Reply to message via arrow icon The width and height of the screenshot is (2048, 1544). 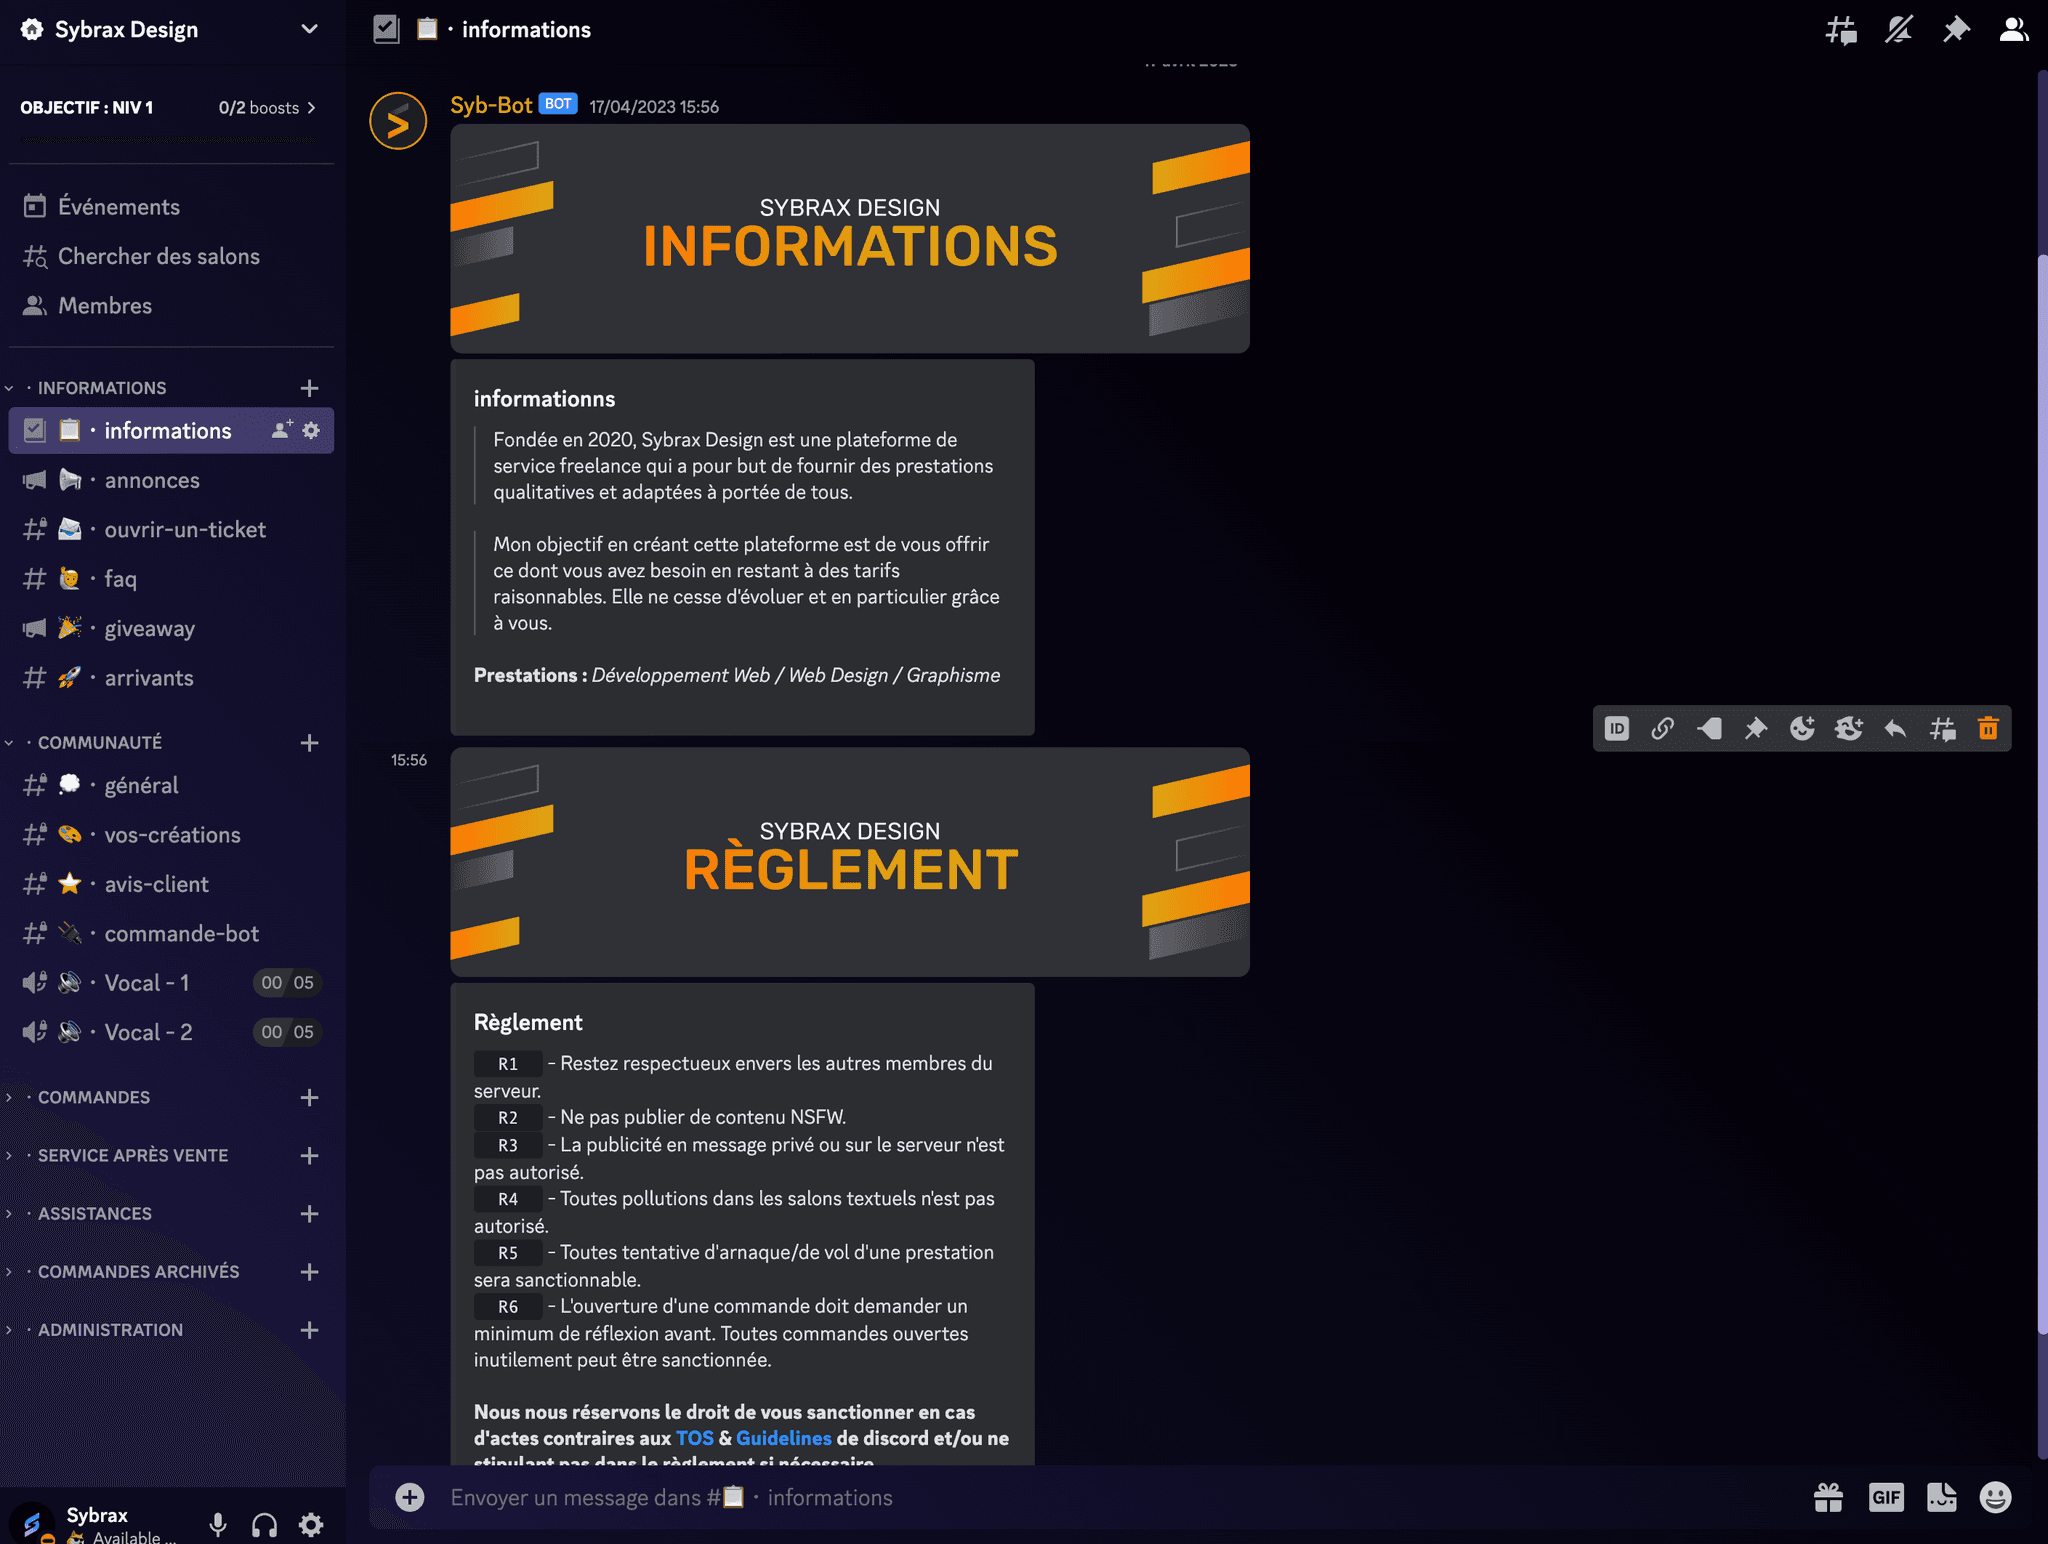(x=1895, y=729)
